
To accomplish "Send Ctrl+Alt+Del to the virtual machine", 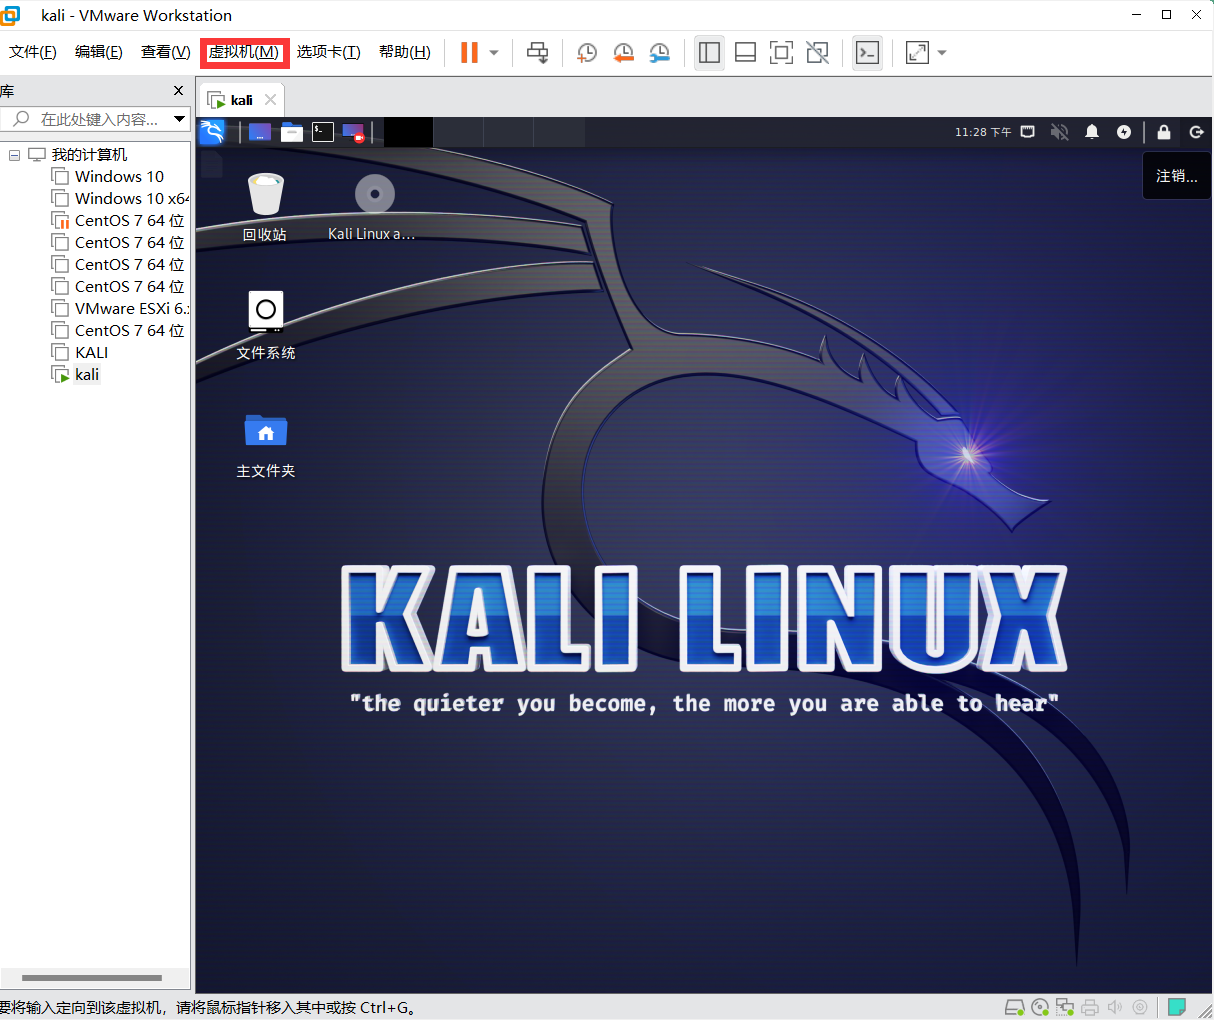I will click(538, 53).
